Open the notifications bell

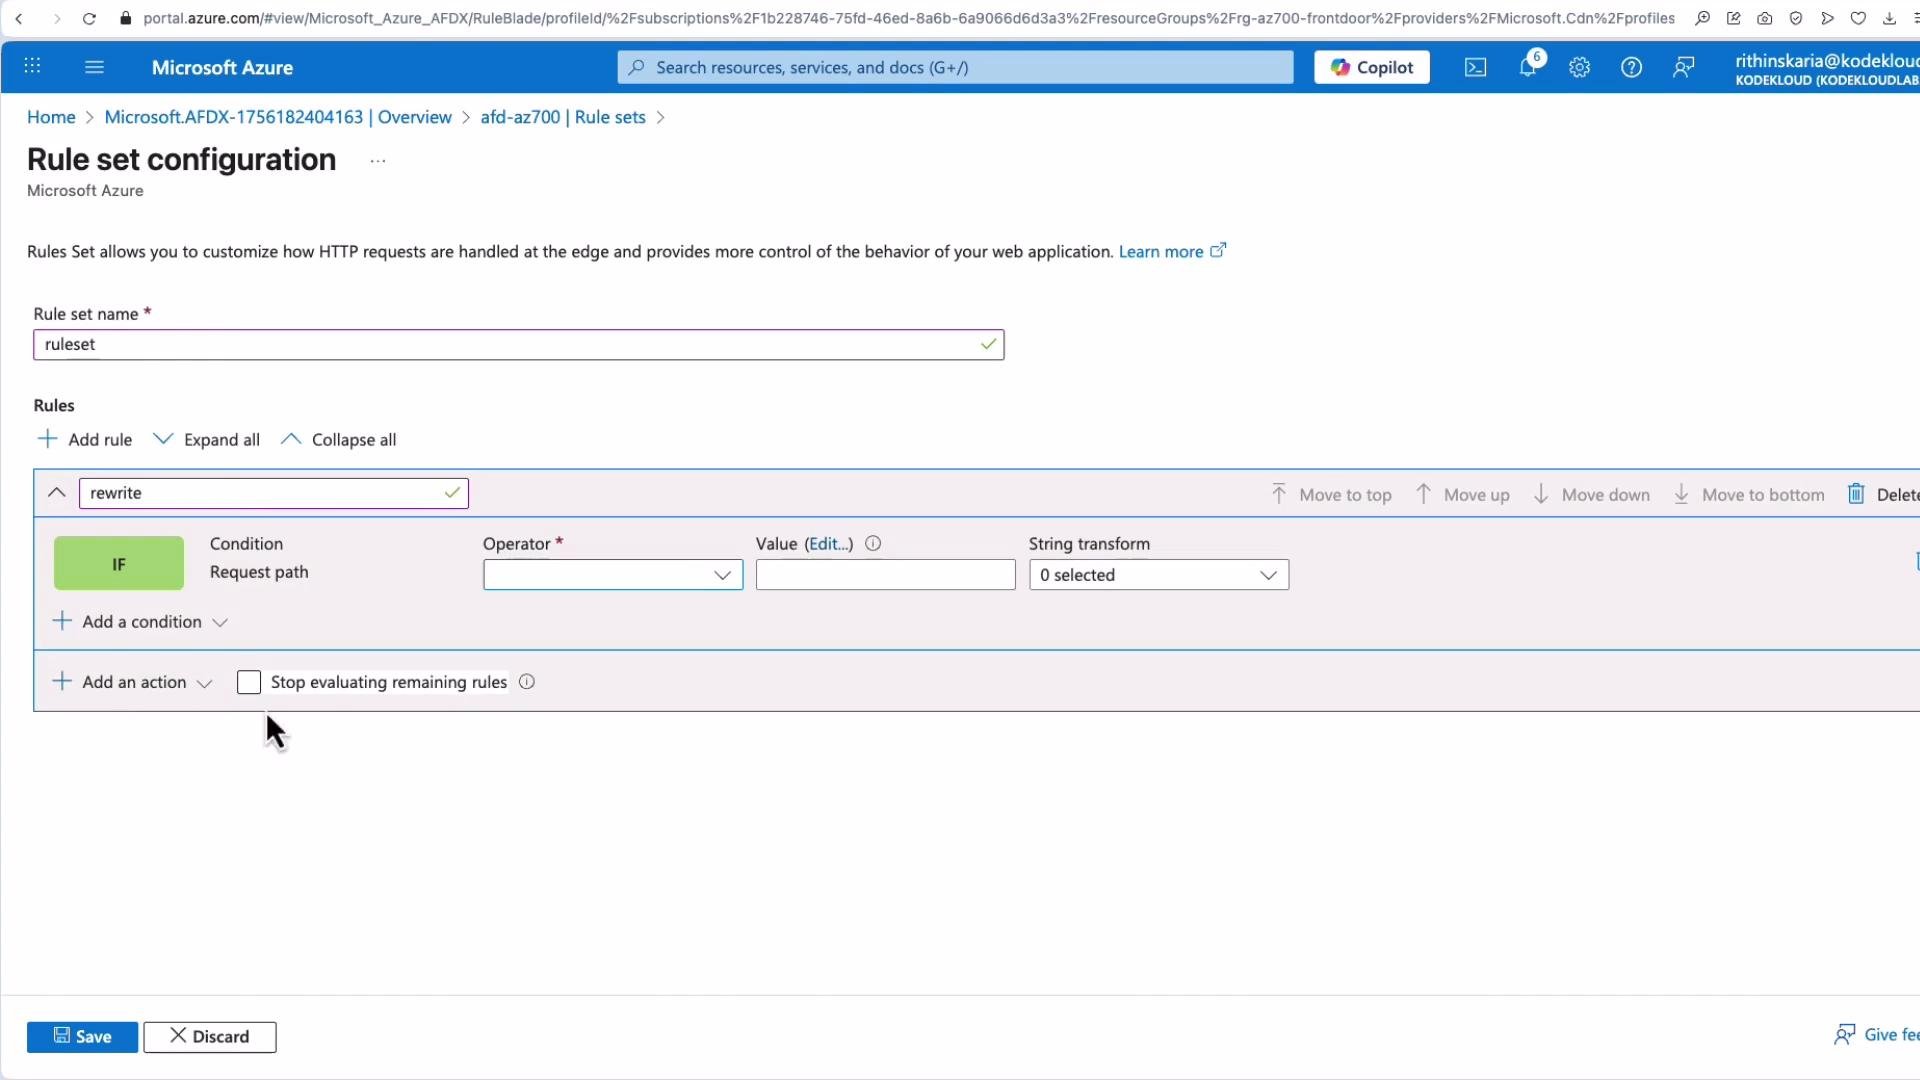pos(1528,66)
